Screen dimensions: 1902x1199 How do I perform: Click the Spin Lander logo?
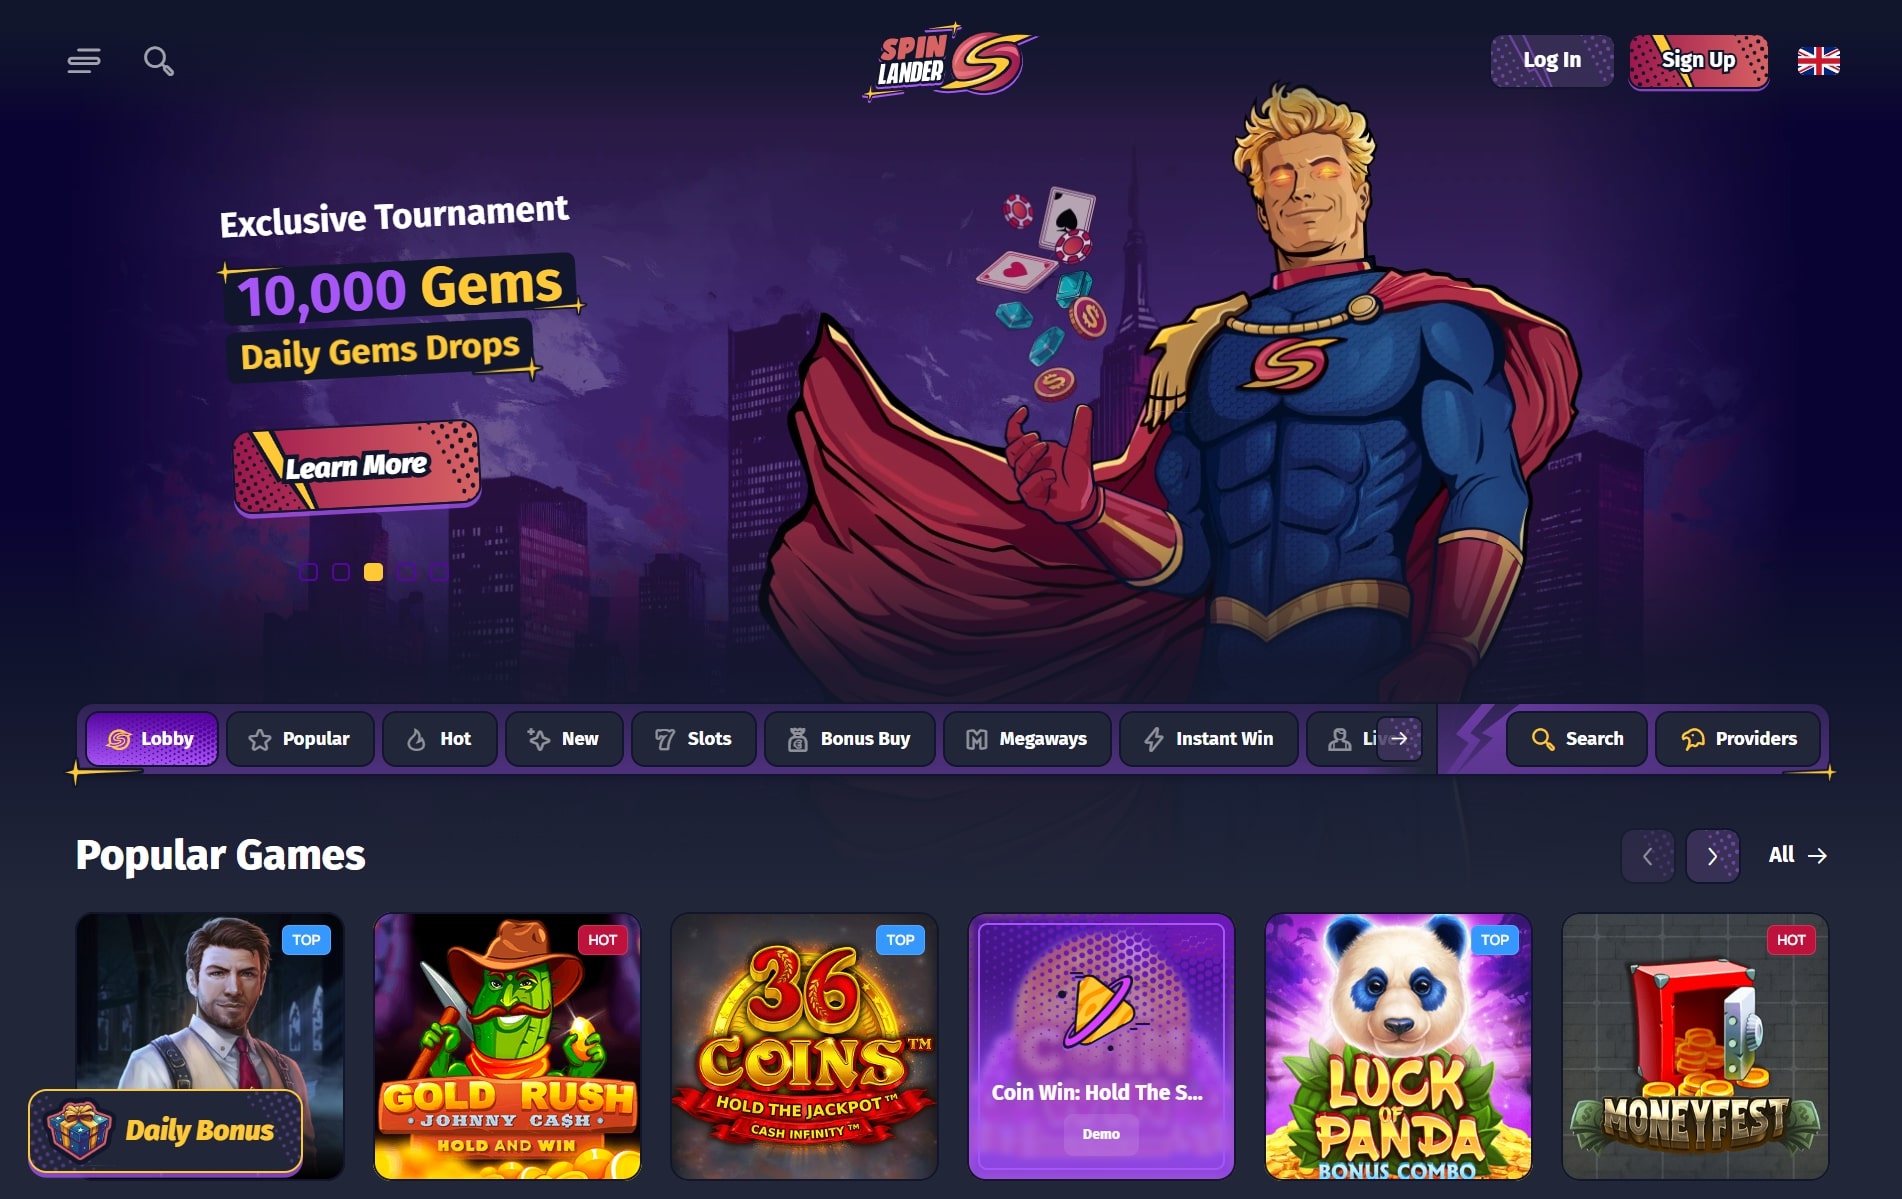pos(949,62)
